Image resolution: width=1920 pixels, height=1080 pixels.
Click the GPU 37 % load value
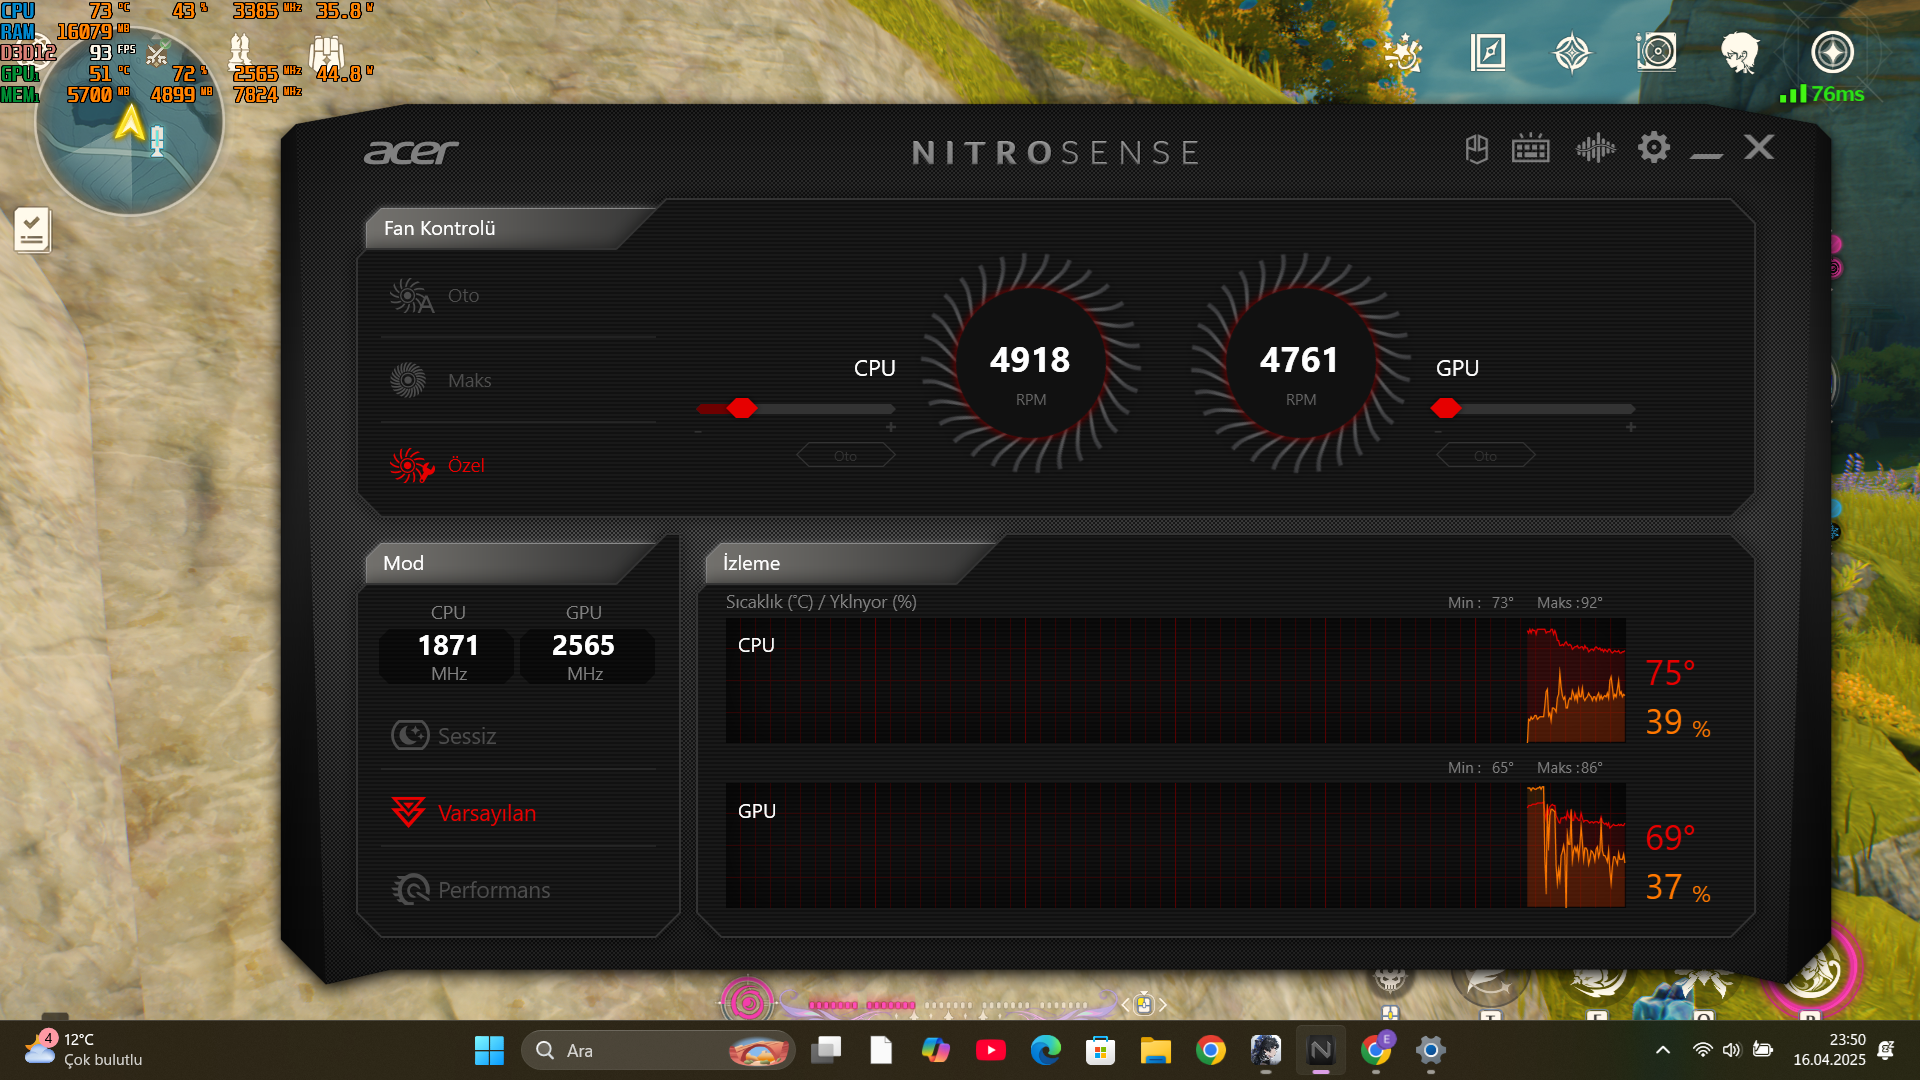click(1678, 888)
